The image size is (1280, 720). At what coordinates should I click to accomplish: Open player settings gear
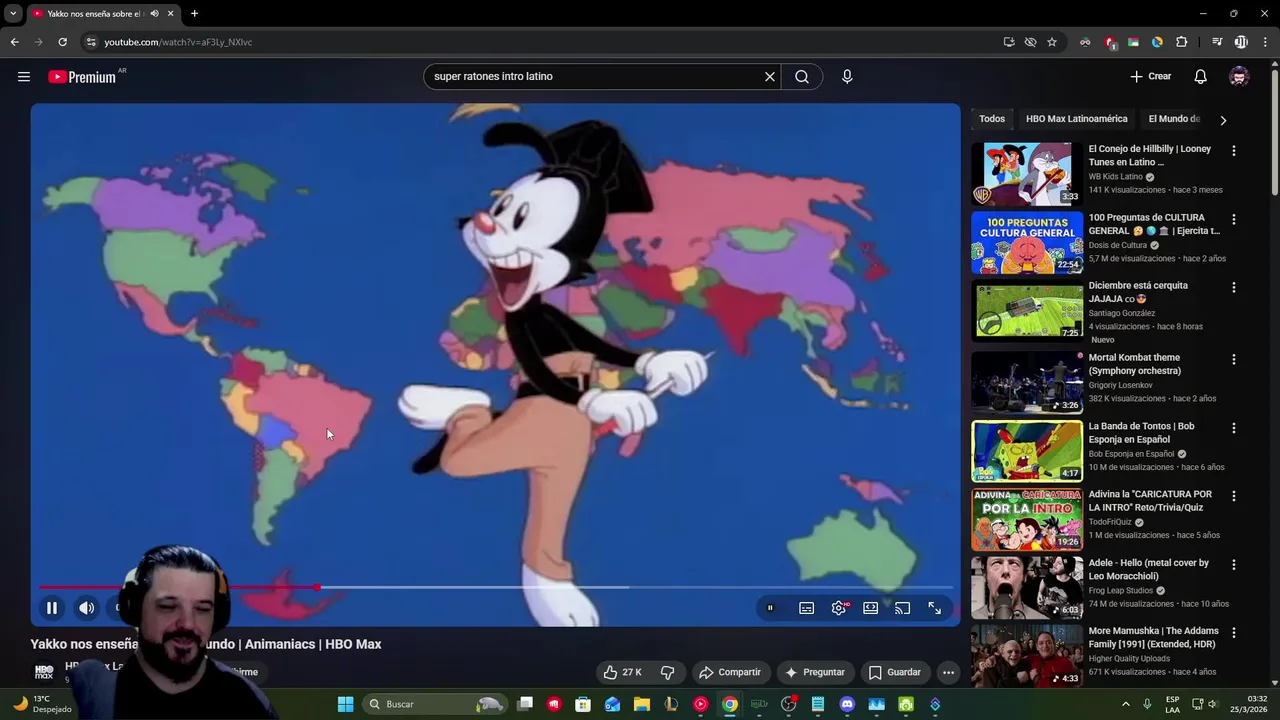[x=839, y=608]
